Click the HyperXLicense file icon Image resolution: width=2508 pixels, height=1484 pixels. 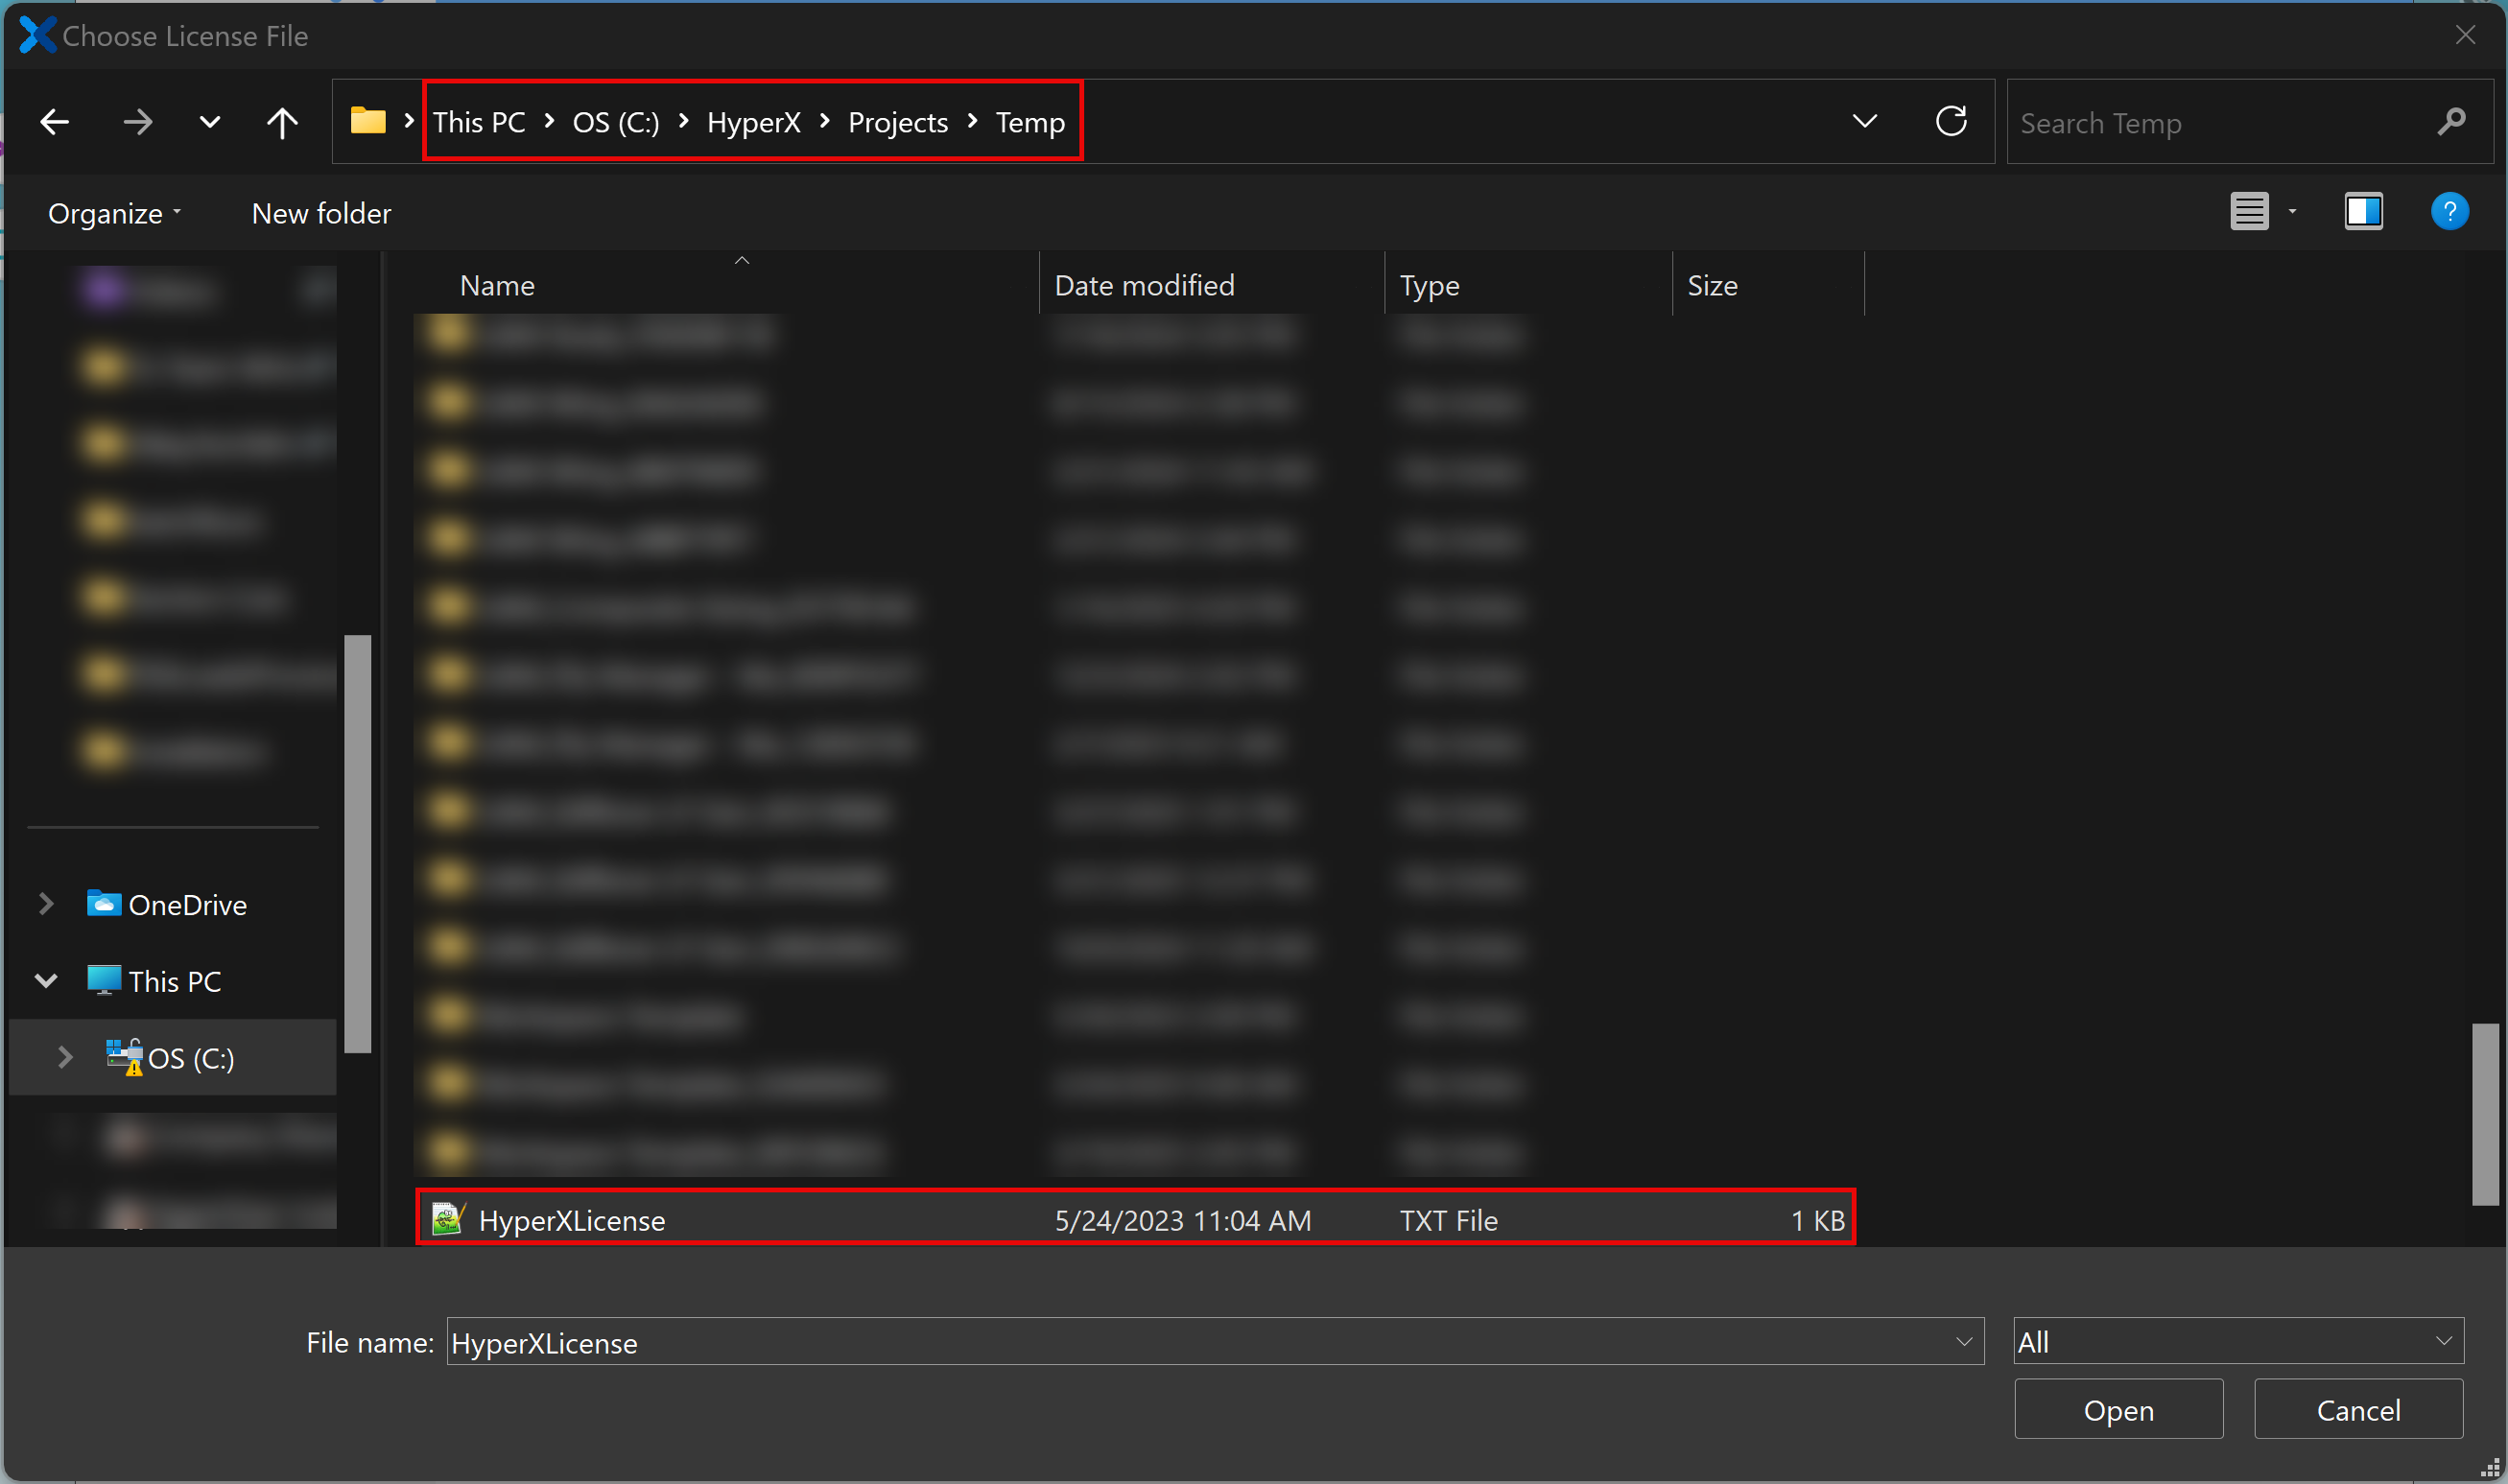tap(448, 1218)
